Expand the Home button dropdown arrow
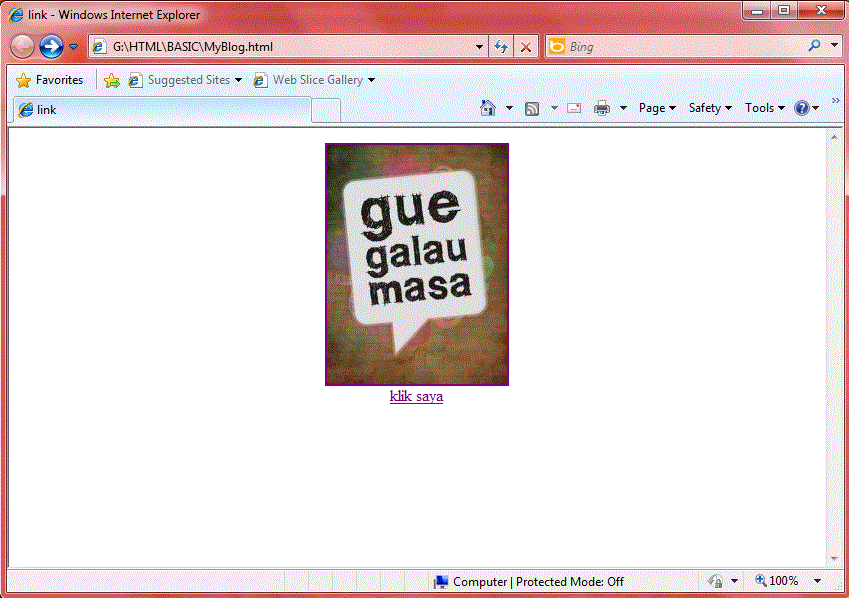Image resolution: width=849 pixels, height=598 pixels. point(509,108)
